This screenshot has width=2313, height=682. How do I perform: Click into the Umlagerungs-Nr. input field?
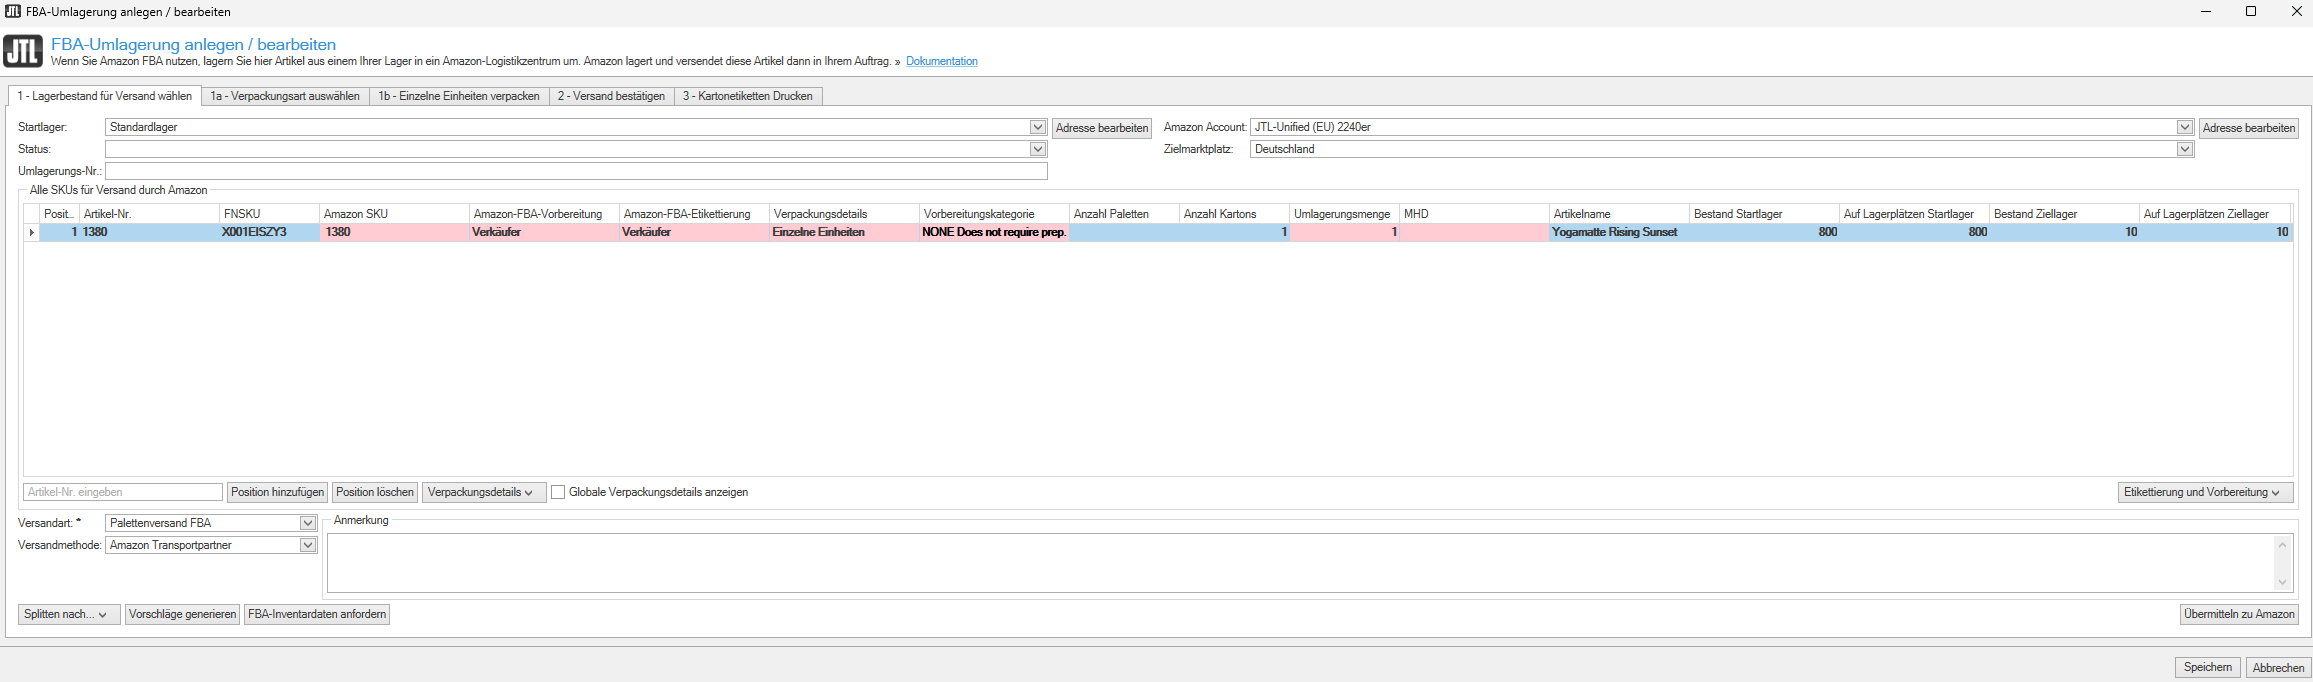576,171
